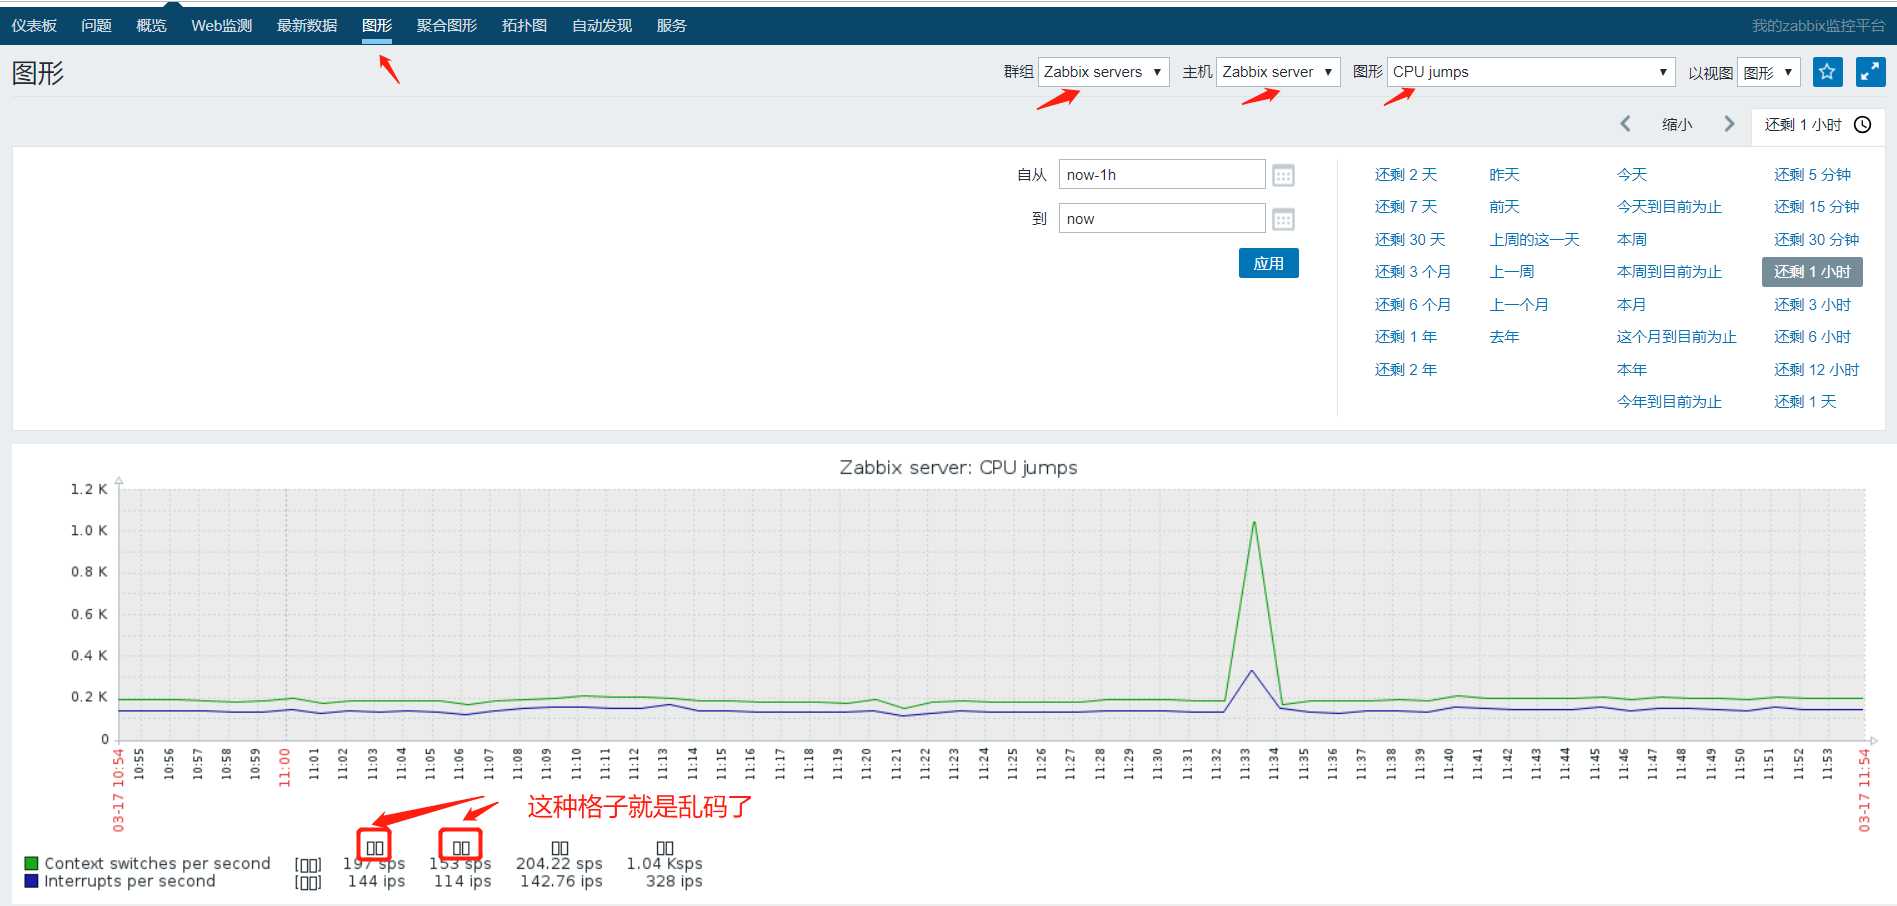Open Web监测 menu item
The width and height of the screenshot is (1897, 906).
coord(221,25)
